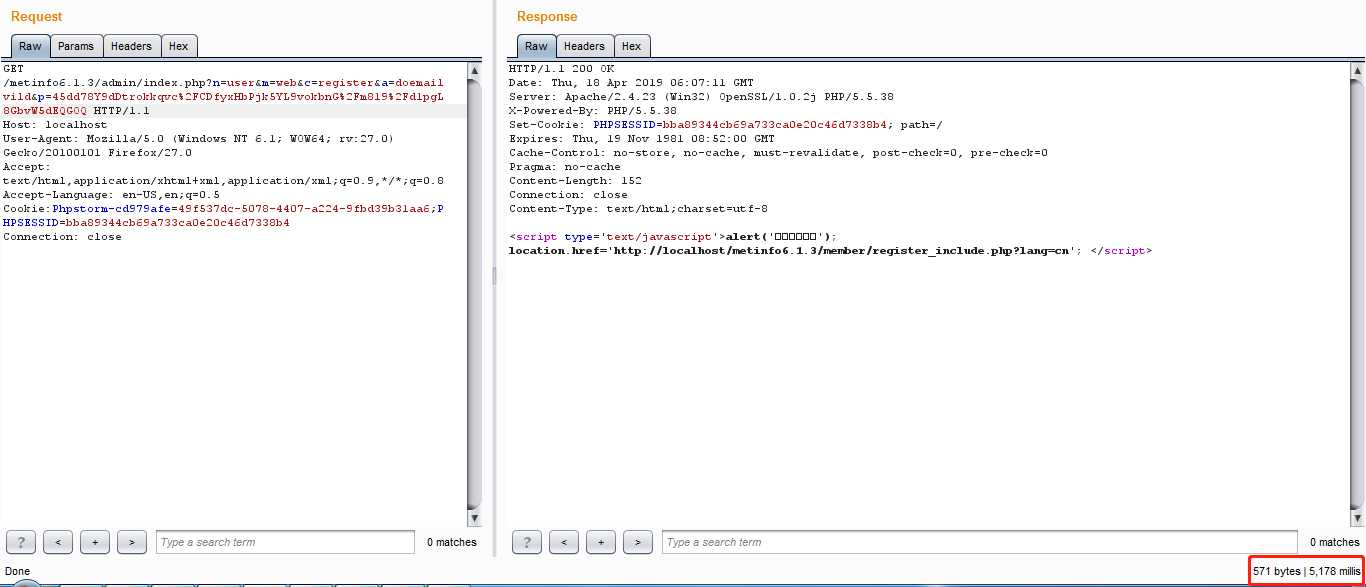Click the 'Host: localhost' request line
This screenshot has height=587, width=1366.
click(55, 125)
